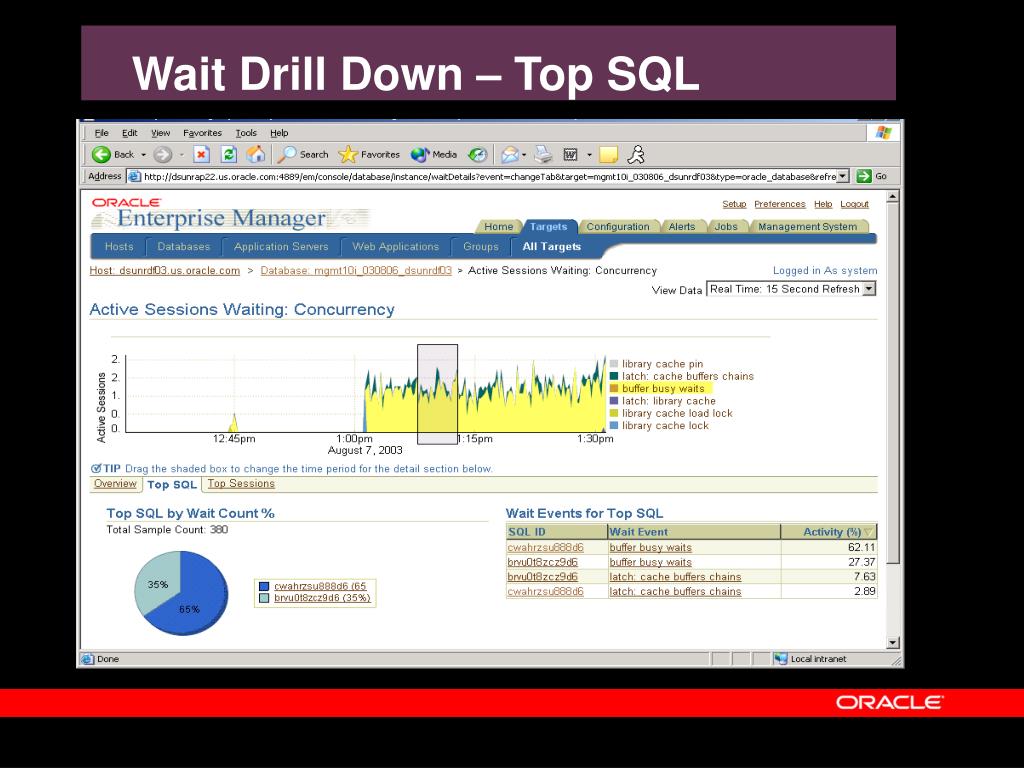Click the yellow Discuss note icon

[x=608, y=155]
